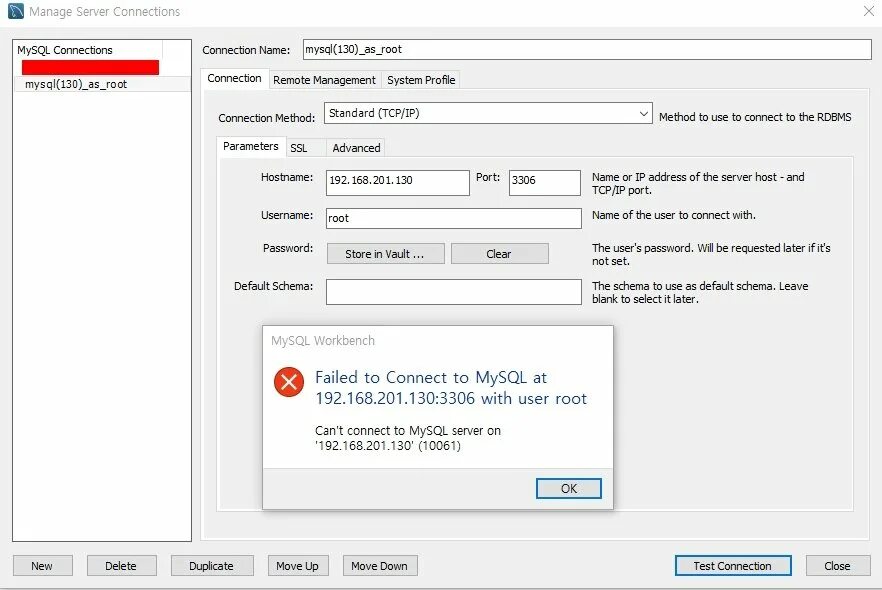This screenshot has width=882, height=590.
Task: Click the Delete connection button
Action: point(122,566)
